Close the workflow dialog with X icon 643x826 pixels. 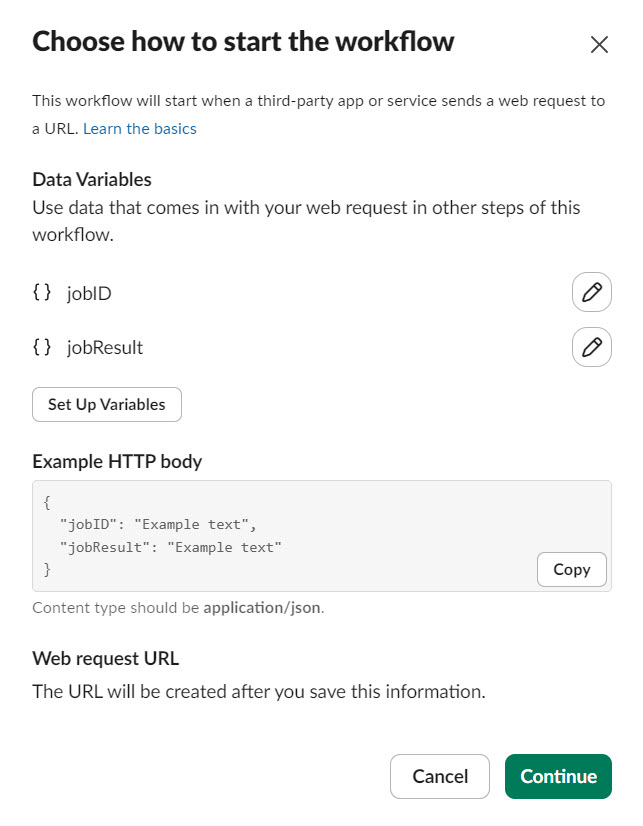click(x=599, y=45)
